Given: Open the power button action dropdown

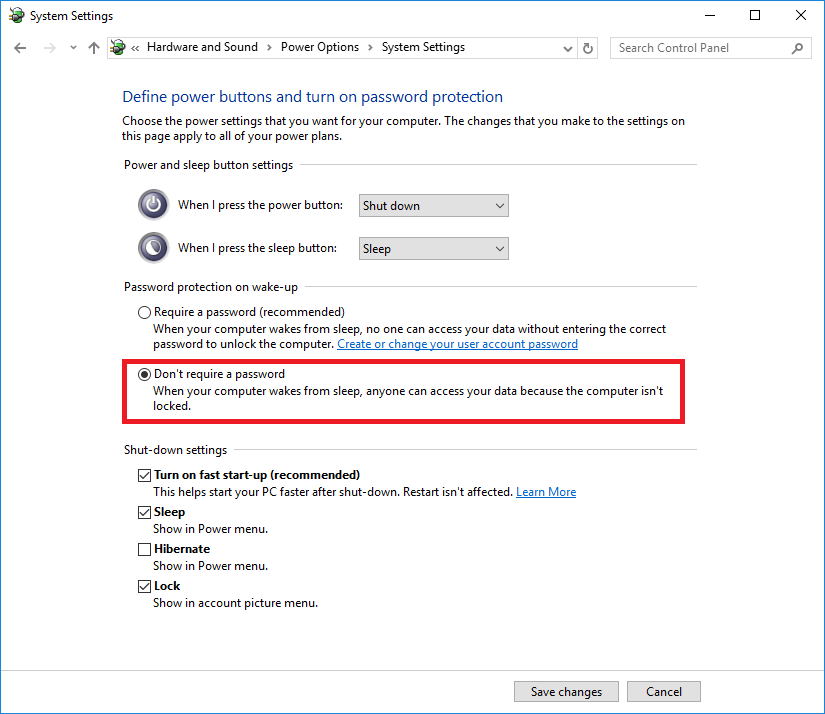Looking at the screenshot, I should click(434, 206).
